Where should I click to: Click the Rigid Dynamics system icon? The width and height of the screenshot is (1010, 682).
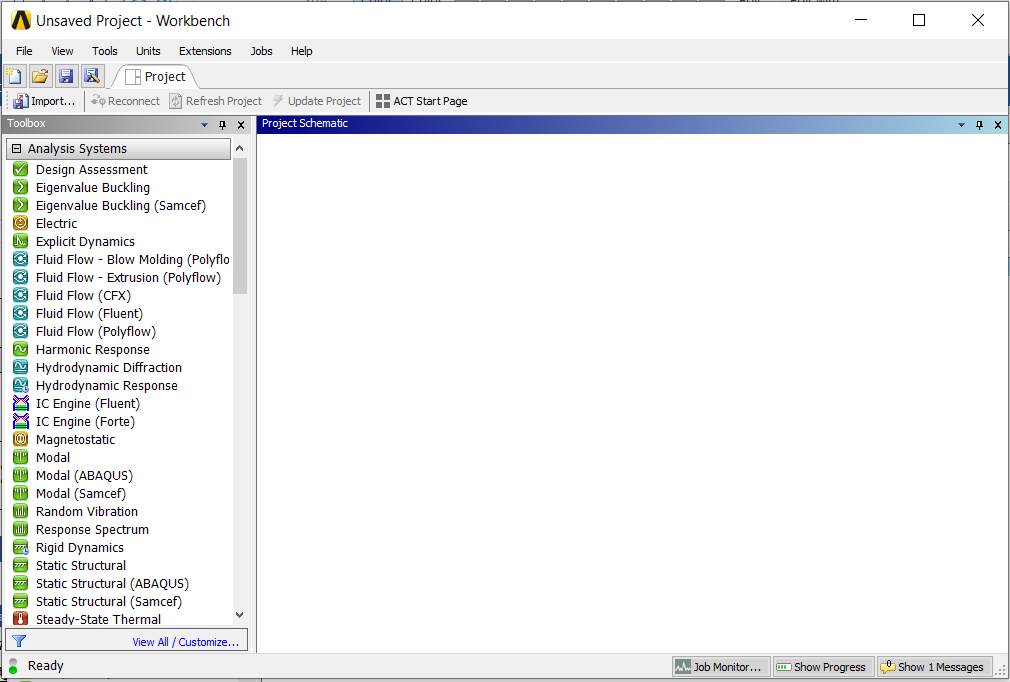pos(21,548)
